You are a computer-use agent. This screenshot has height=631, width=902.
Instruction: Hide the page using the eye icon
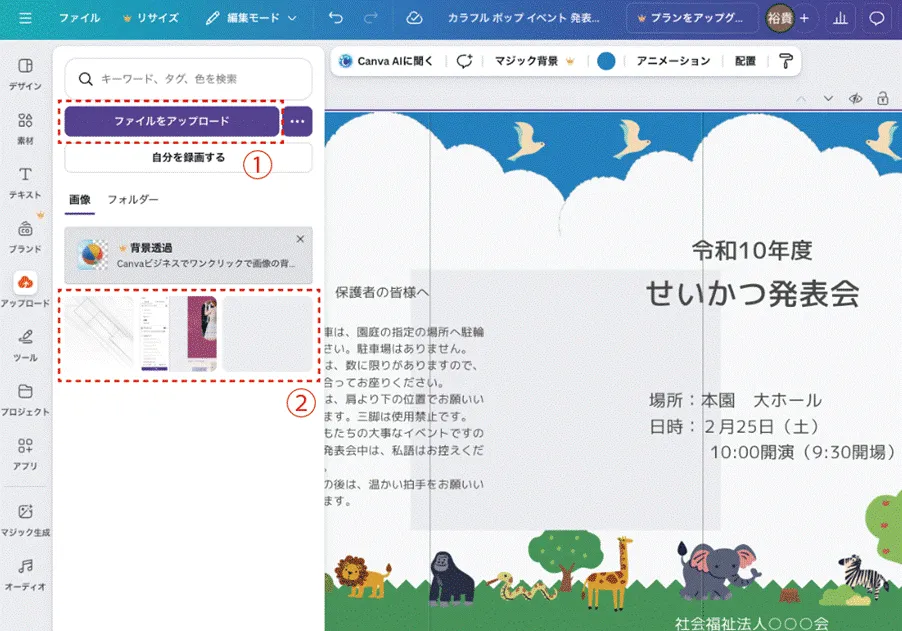[857, 98]
